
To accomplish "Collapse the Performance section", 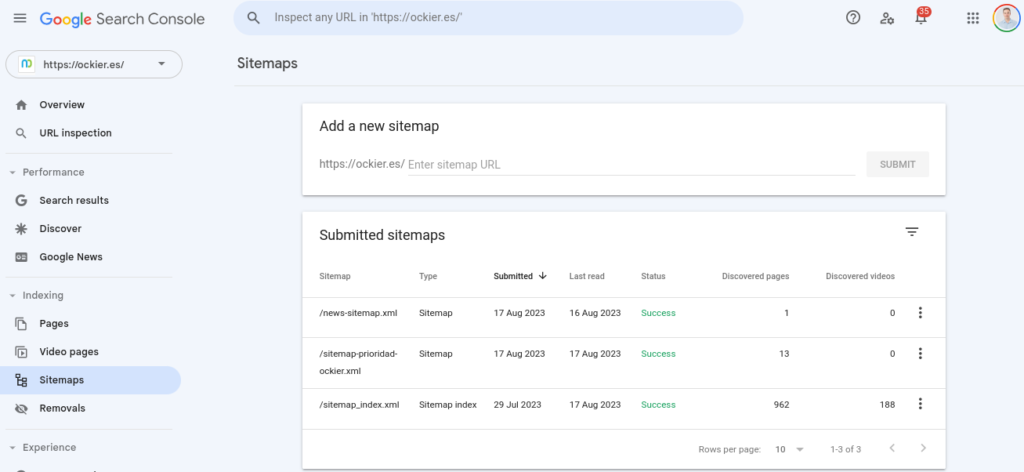I will tap(12, 172).
